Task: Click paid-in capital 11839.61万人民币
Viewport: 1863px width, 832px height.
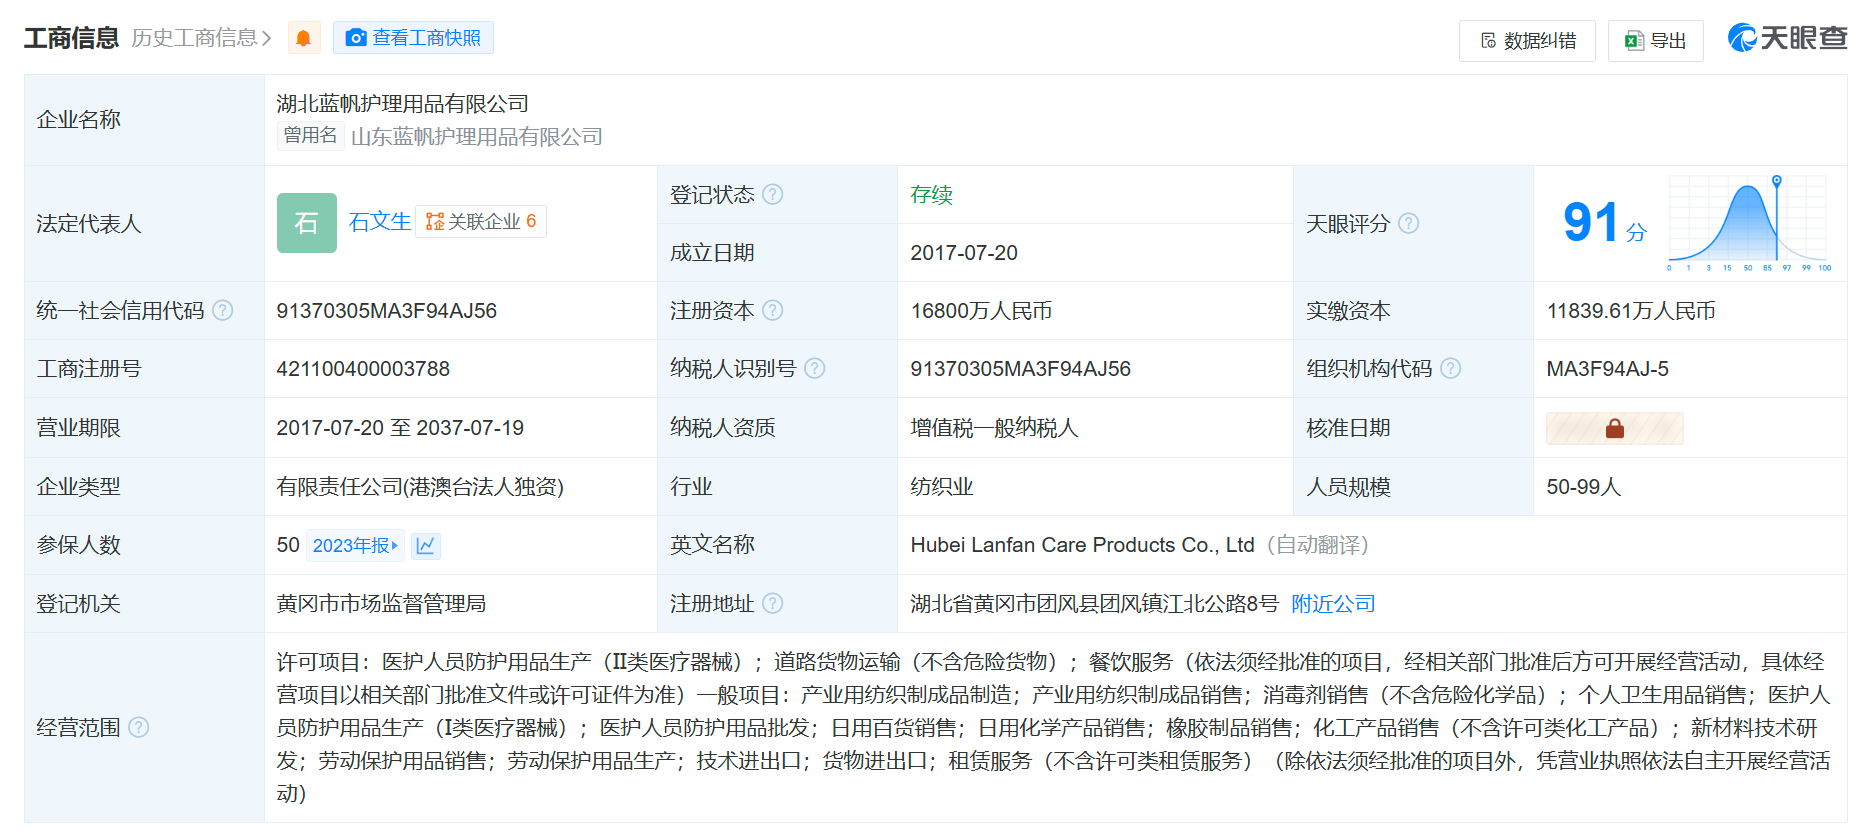Action: tap(1631, 311)
